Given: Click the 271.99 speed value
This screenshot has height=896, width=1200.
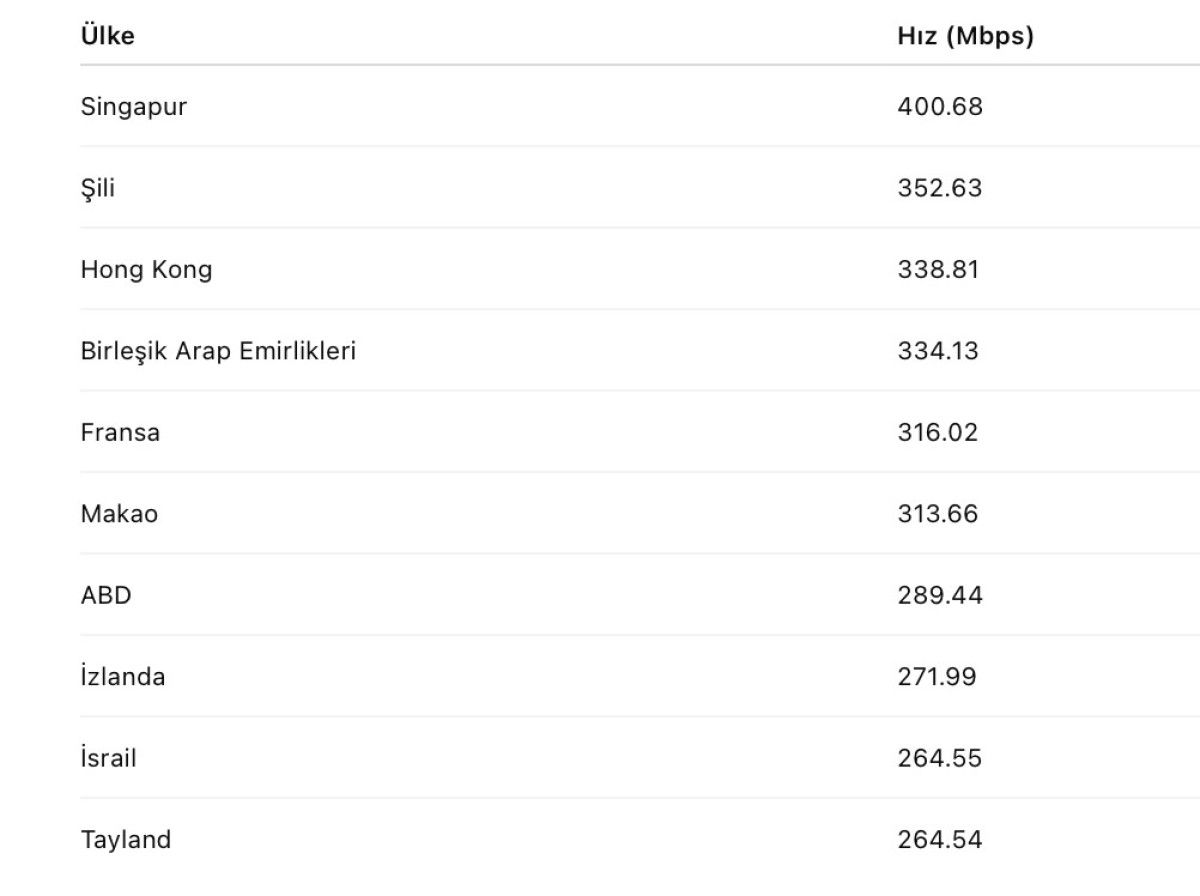Looking at the screenshot, I should tap(937, 677).
